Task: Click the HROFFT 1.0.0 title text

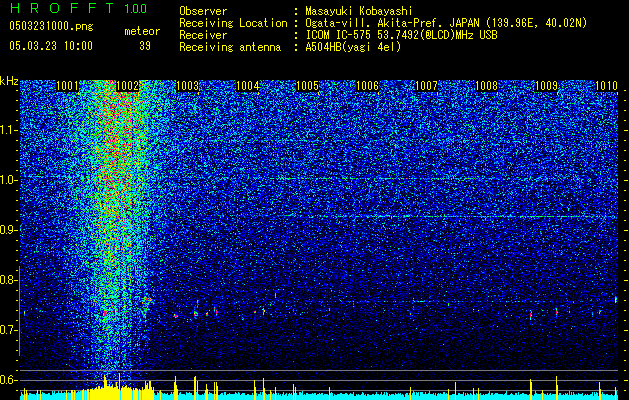Action: tap(78, 8)
